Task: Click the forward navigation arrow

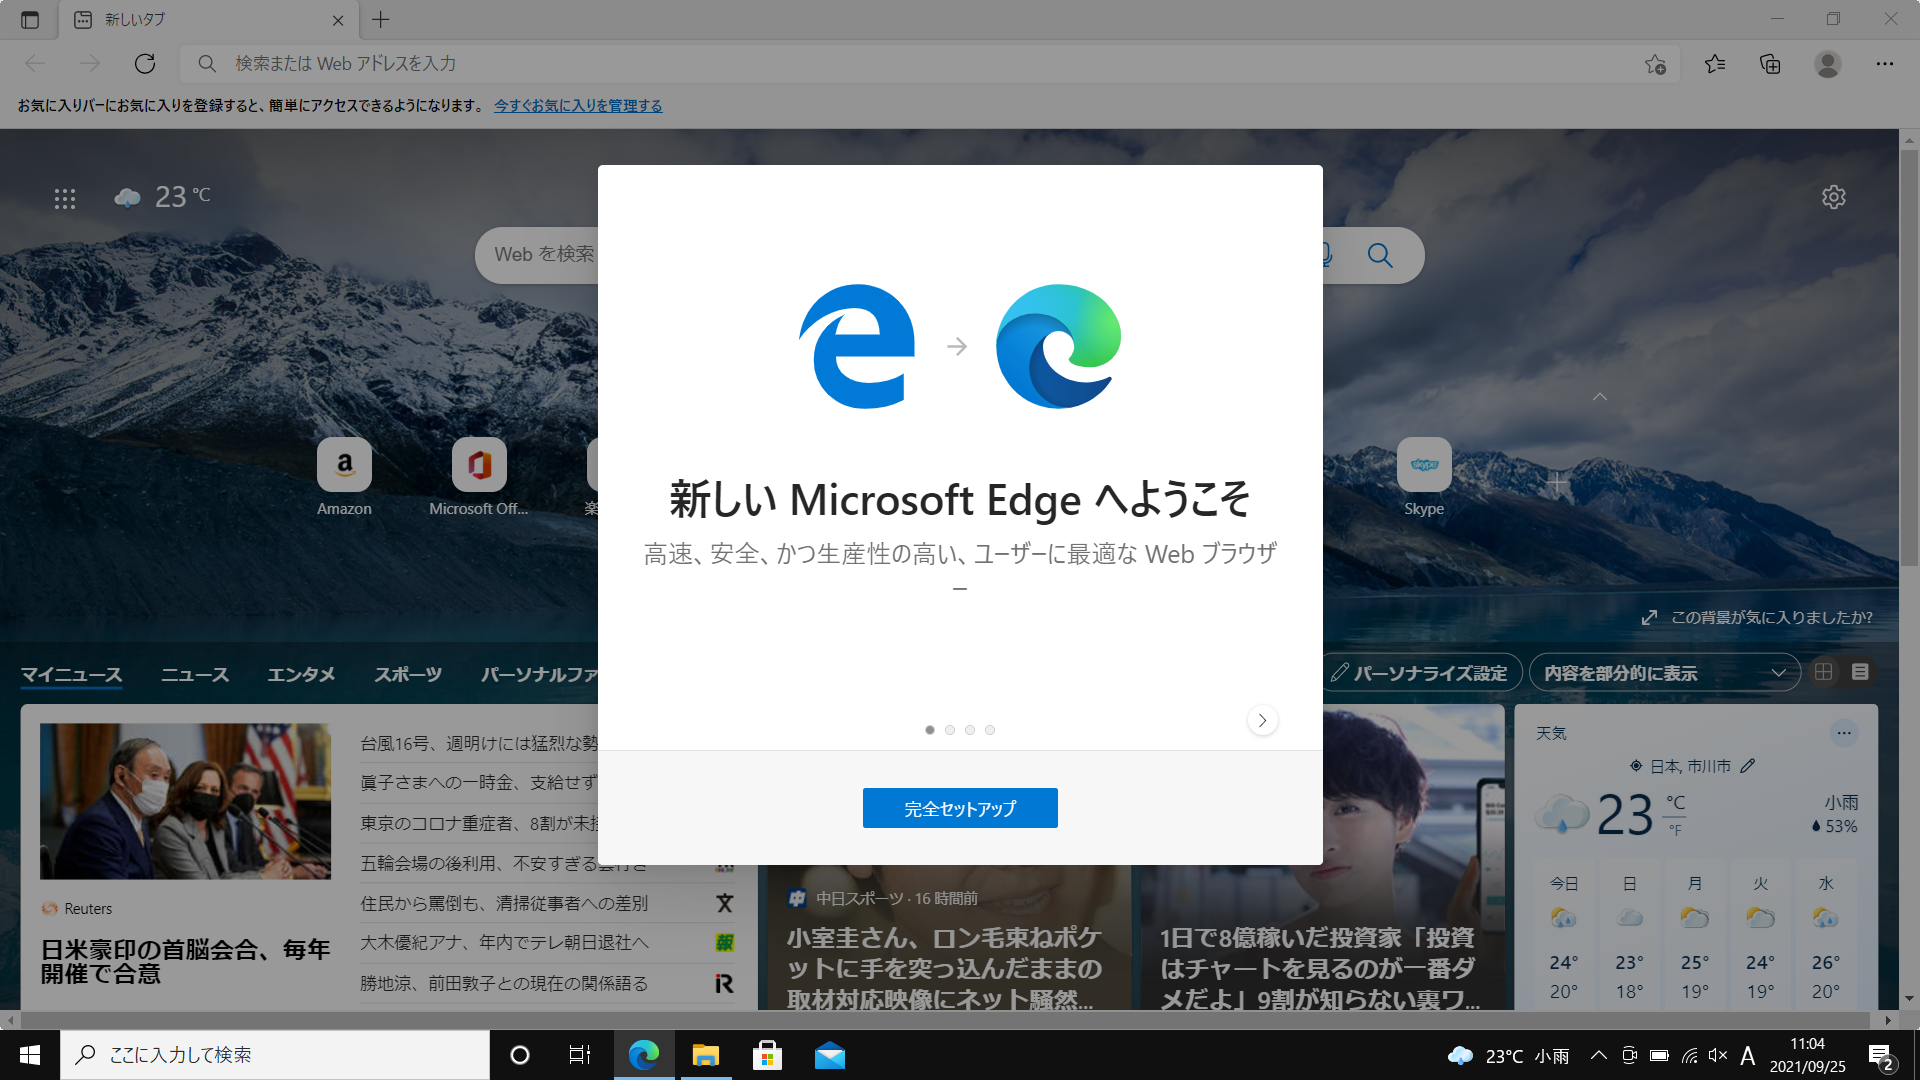Action: point(90,64)
